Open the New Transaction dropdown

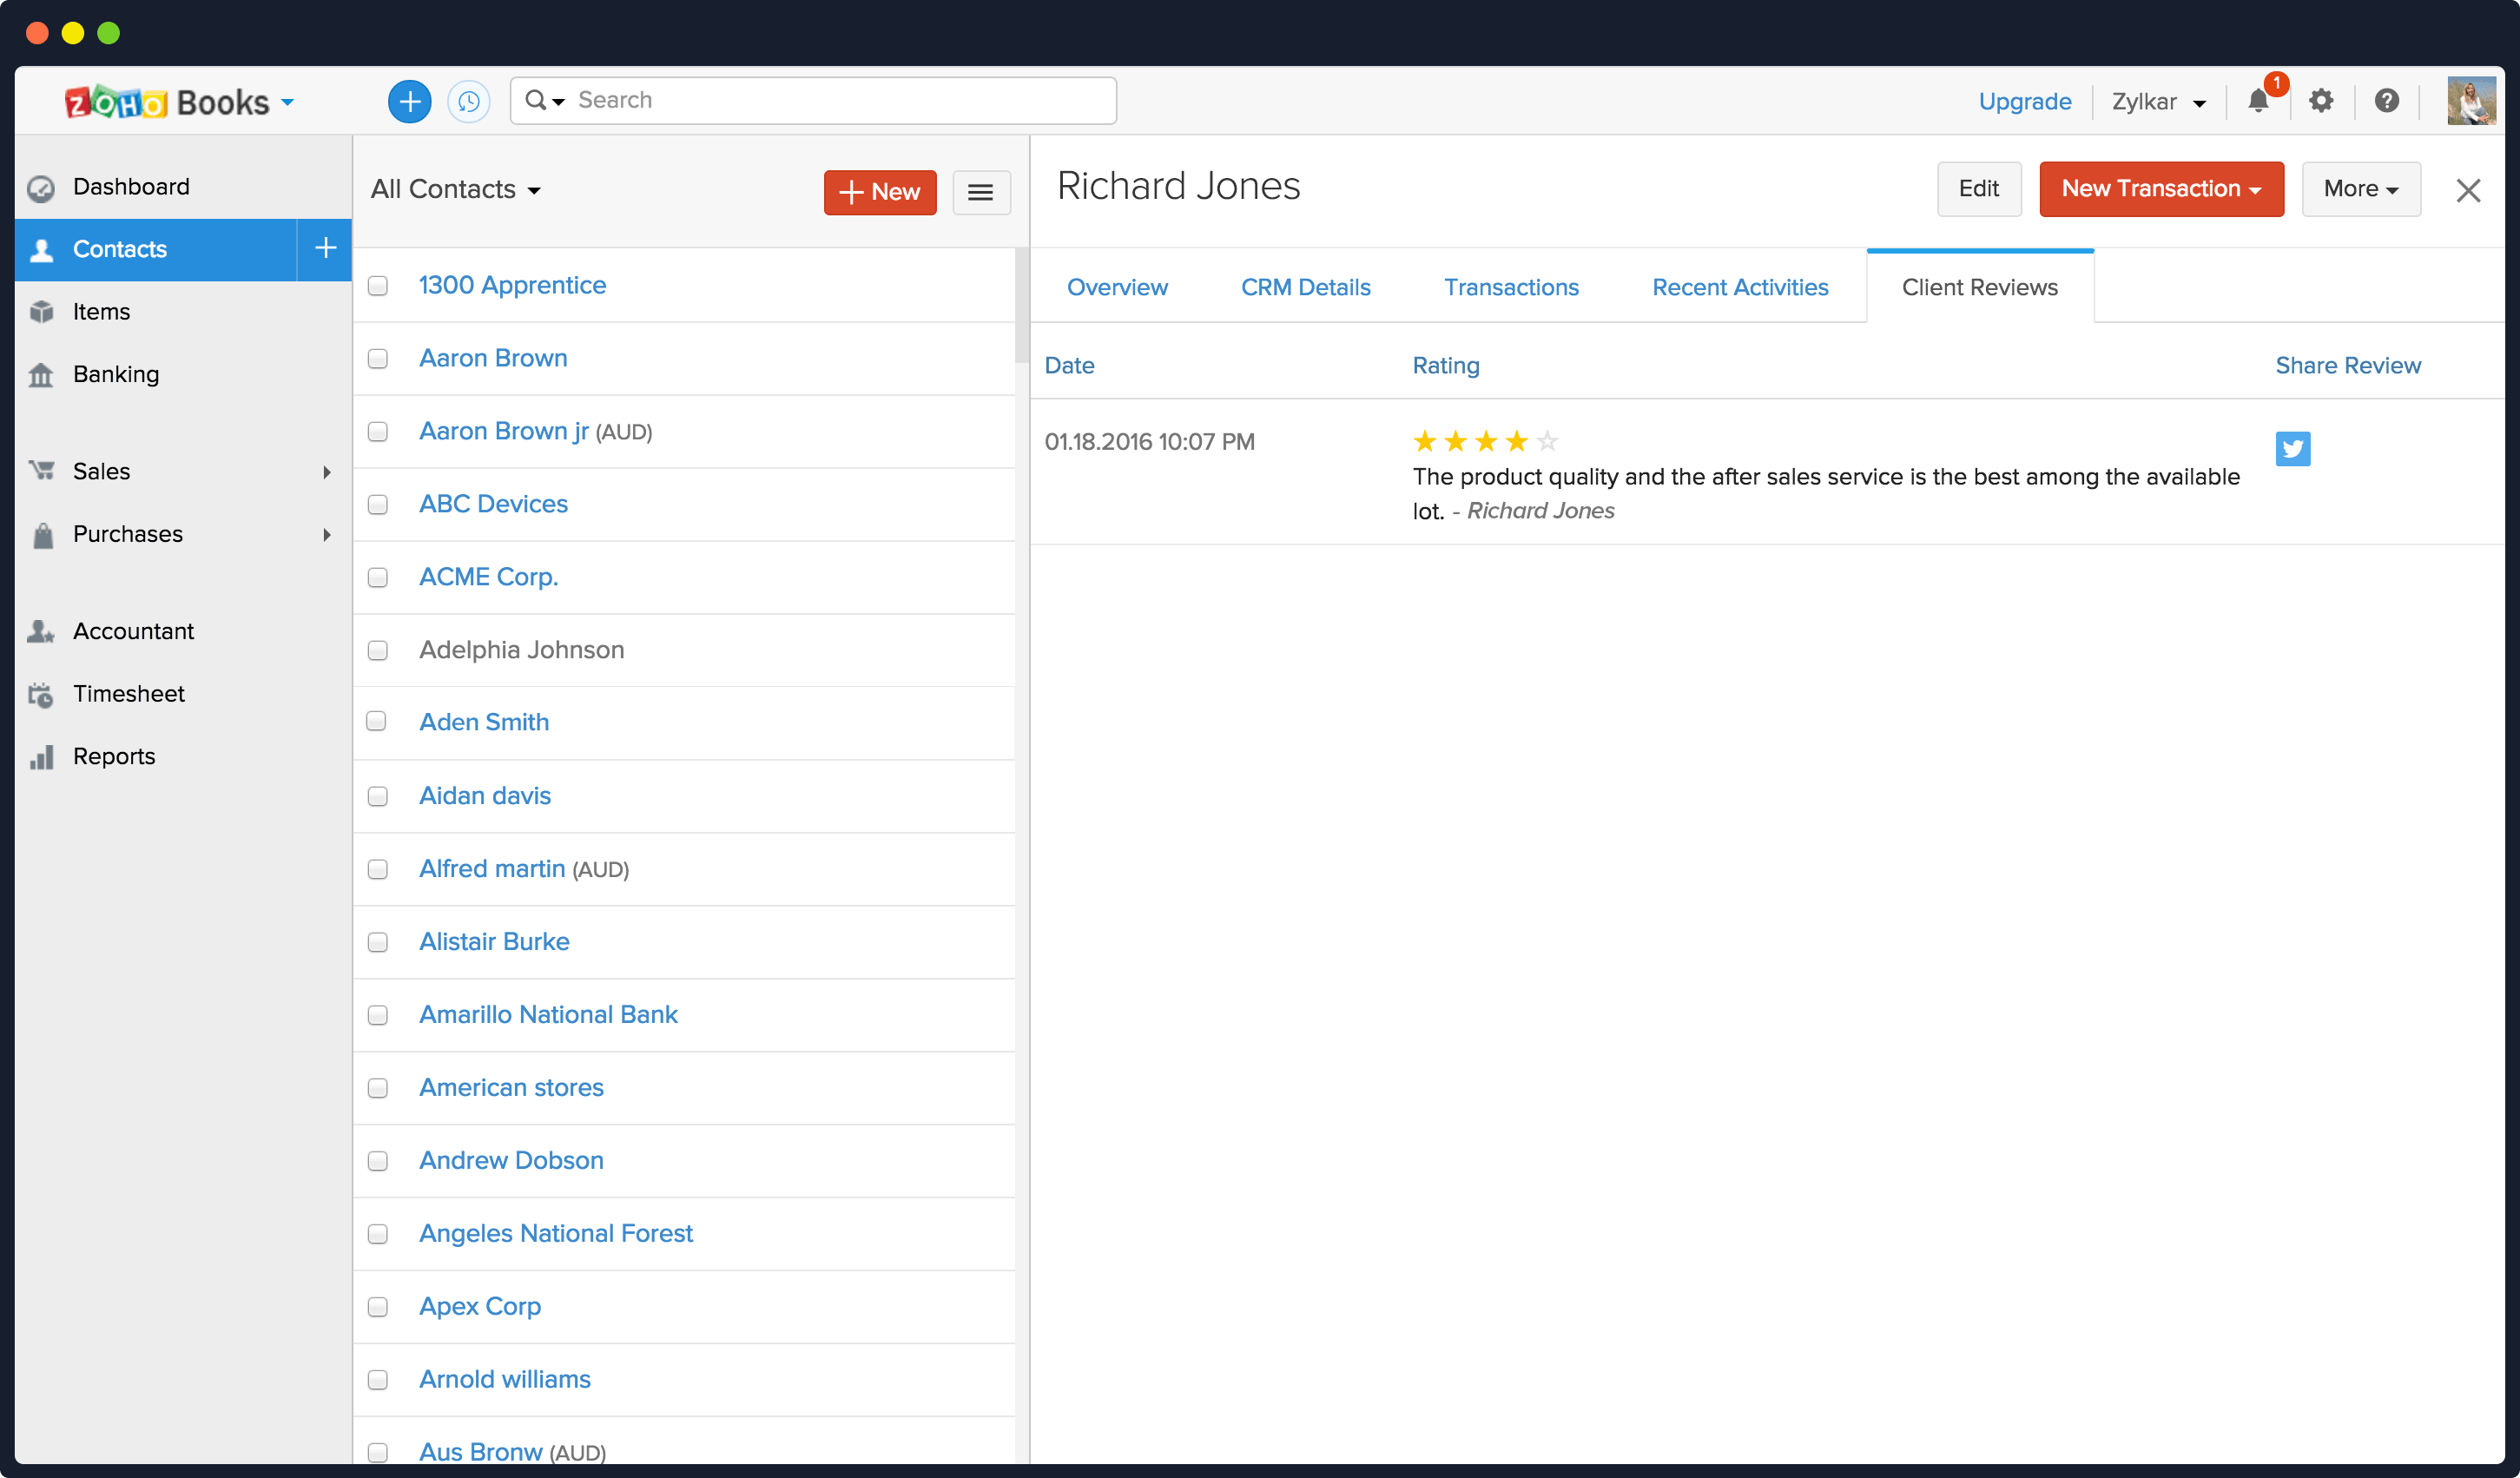[2160, 189]
